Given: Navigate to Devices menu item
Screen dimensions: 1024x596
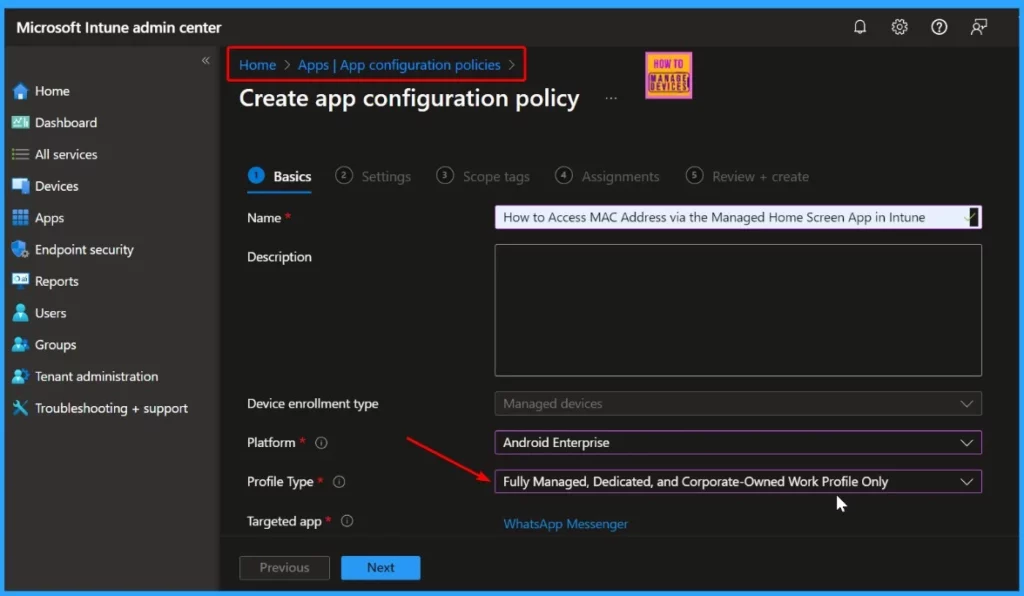Looking at the screenshot, I should pos(57,186).
